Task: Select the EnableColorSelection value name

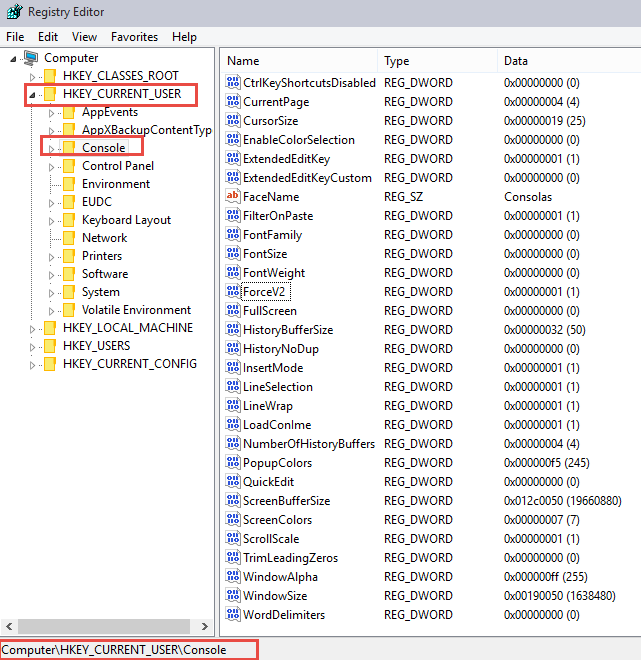Action: [x=299, y=140]
